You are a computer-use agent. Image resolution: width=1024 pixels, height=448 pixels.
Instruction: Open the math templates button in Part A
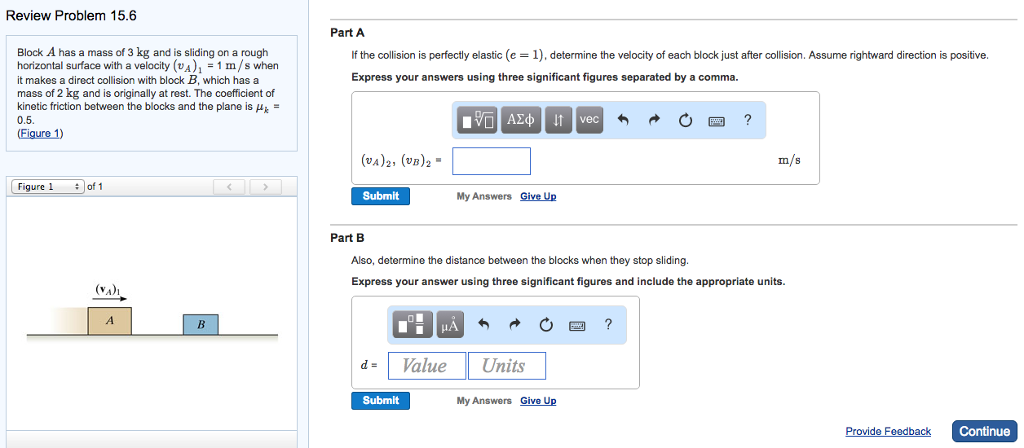point(478,120)
